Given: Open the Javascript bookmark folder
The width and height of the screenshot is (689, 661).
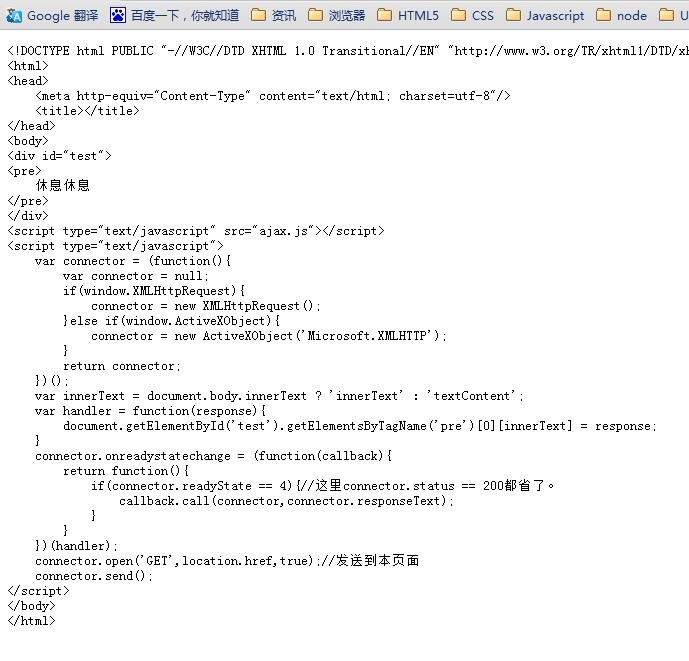Looking at the screenshot, I should click(x=545, y=15).
